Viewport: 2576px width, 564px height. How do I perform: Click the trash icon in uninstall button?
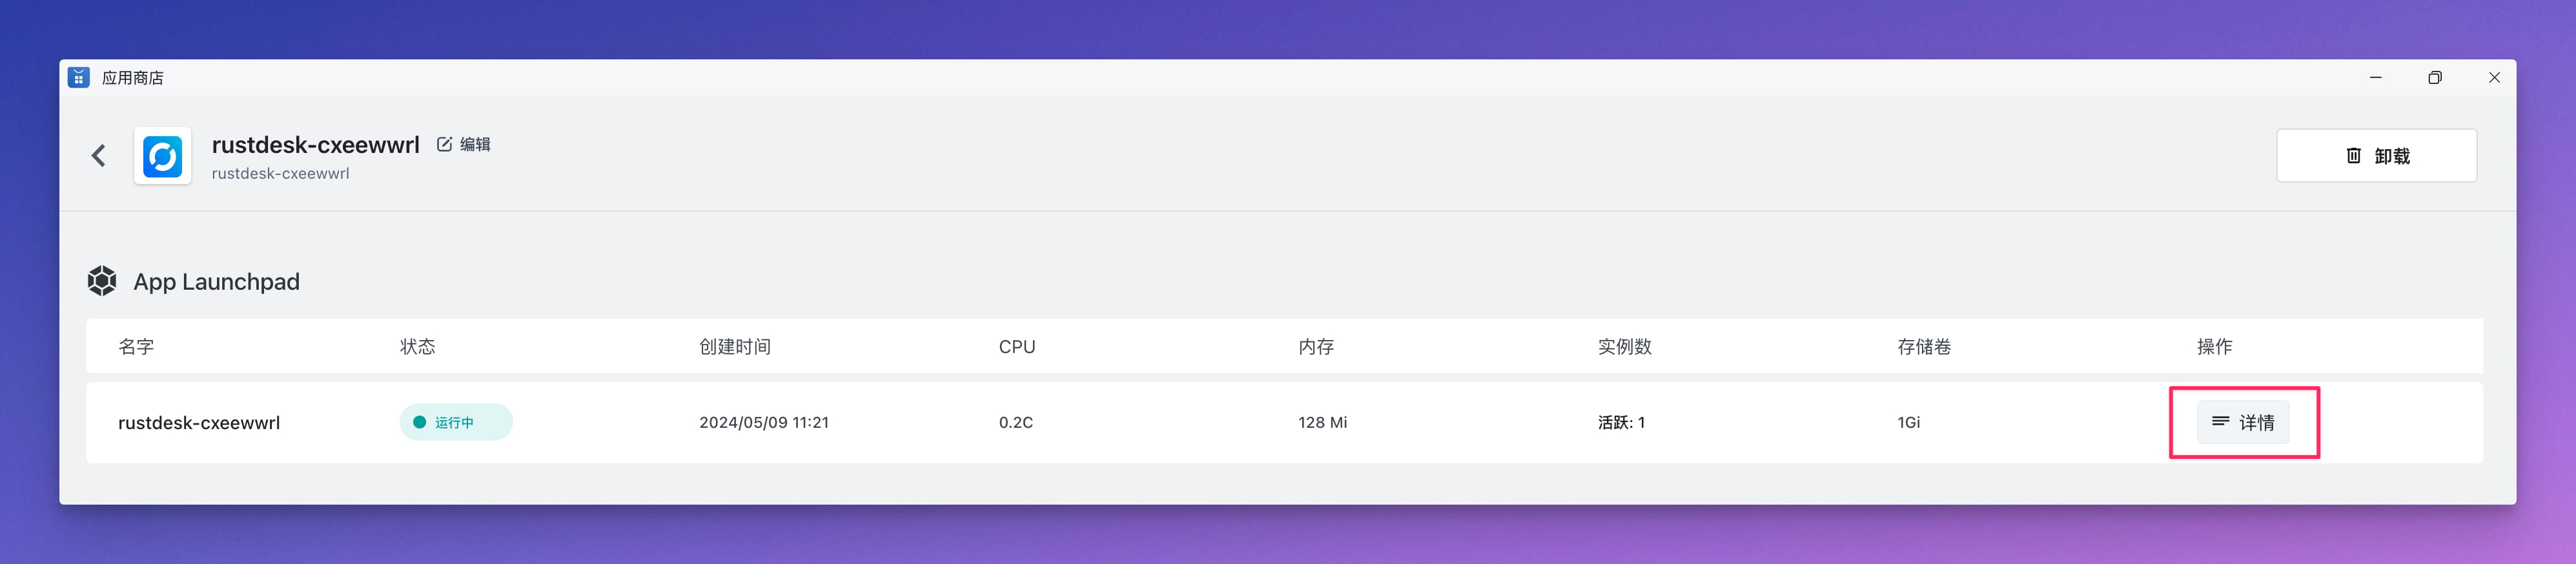tap(2354, 155)
